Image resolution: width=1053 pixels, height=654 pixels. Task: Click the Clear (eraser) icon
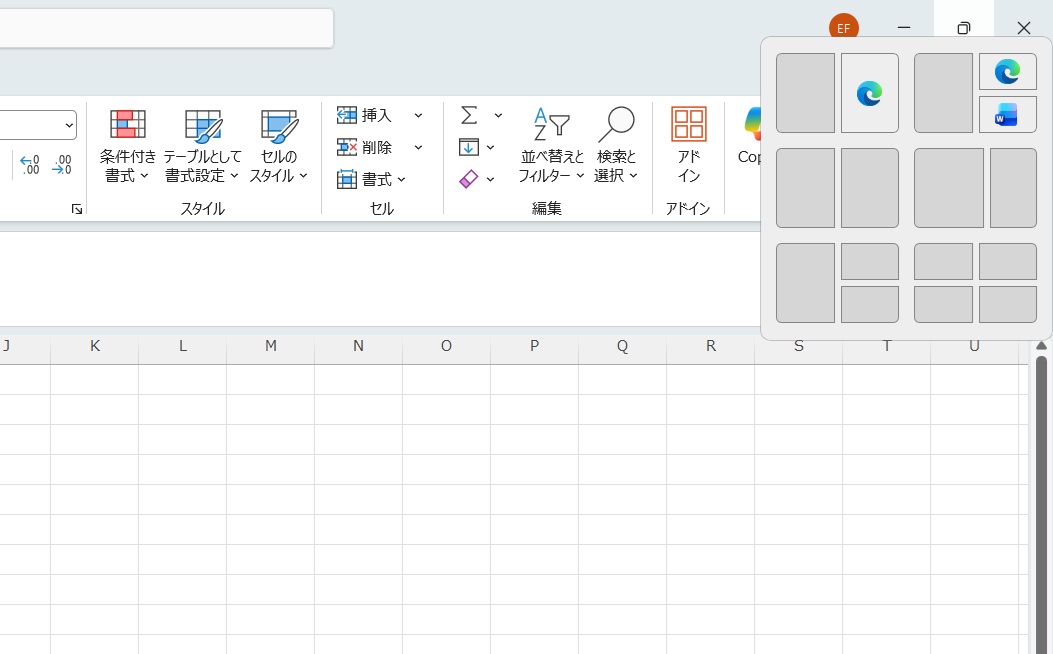(469, 179)
